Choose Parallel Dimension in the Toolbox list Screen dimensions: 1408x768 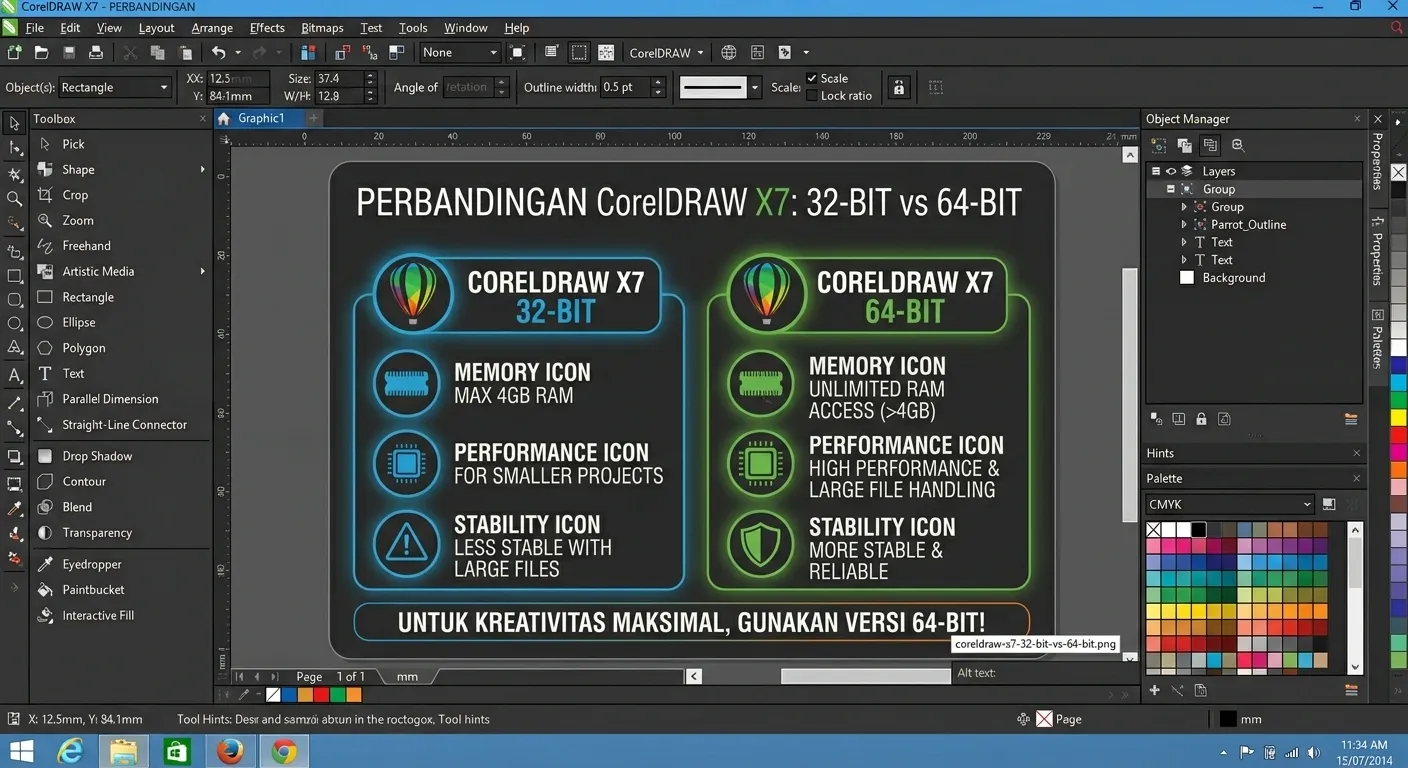(120, 399)
